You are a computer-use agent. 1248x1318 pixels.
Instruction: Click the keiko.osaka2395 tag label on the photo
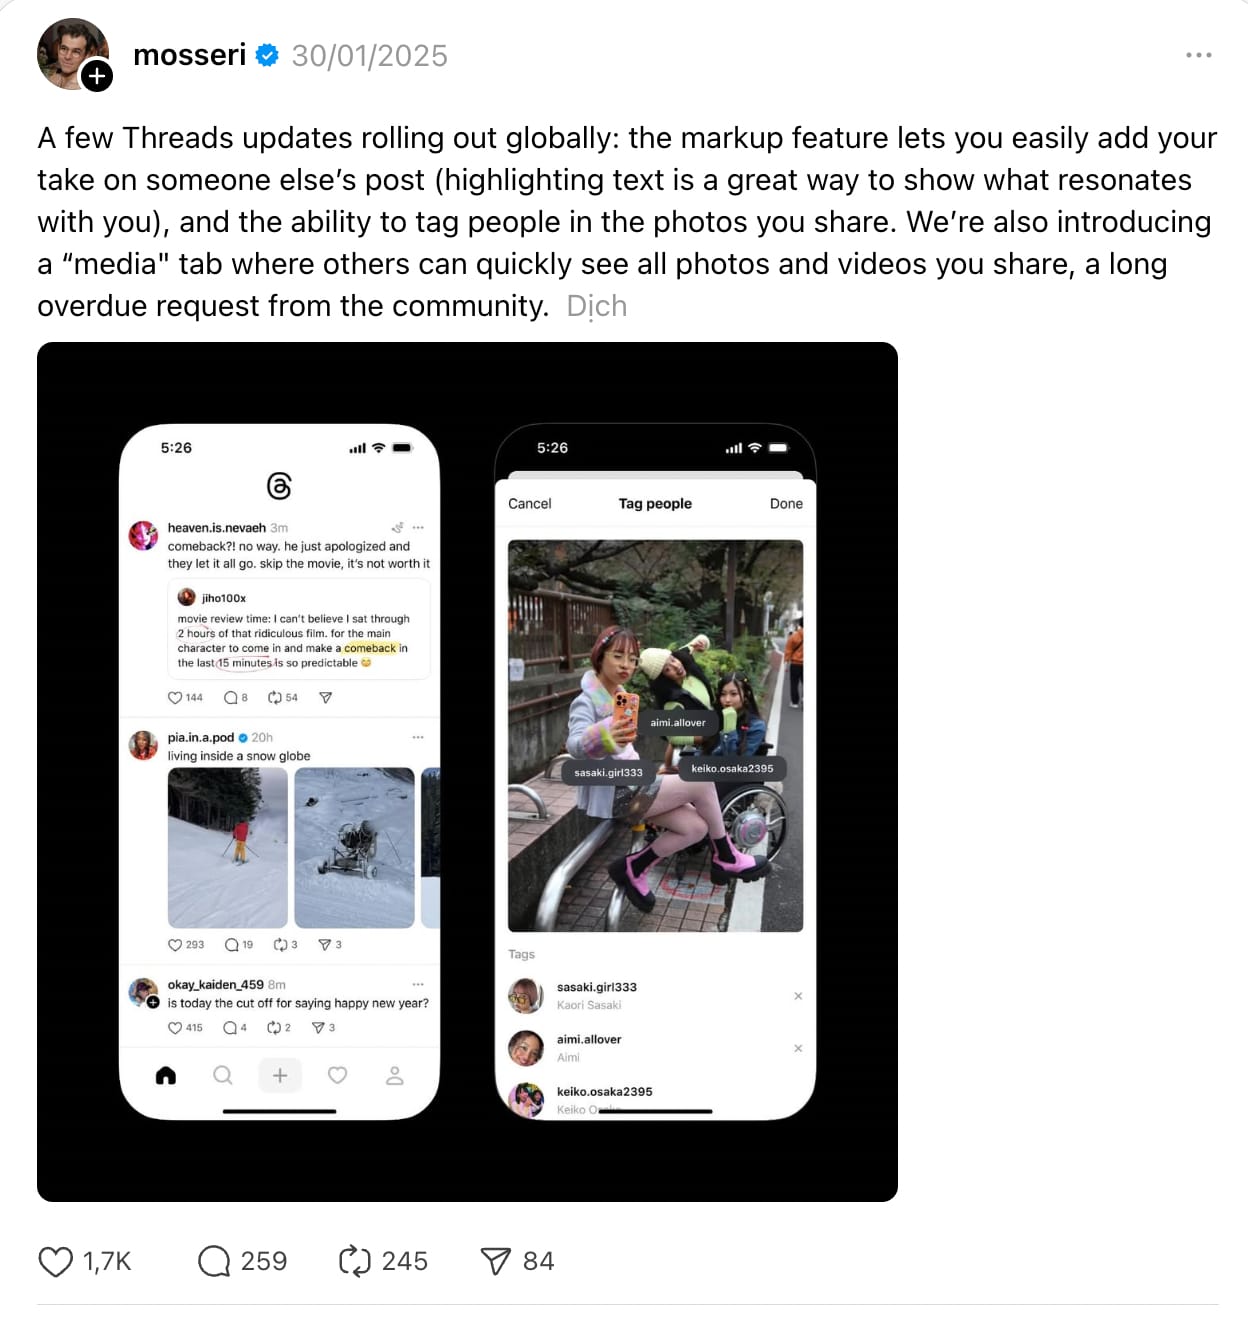click(x=732, y=768)
